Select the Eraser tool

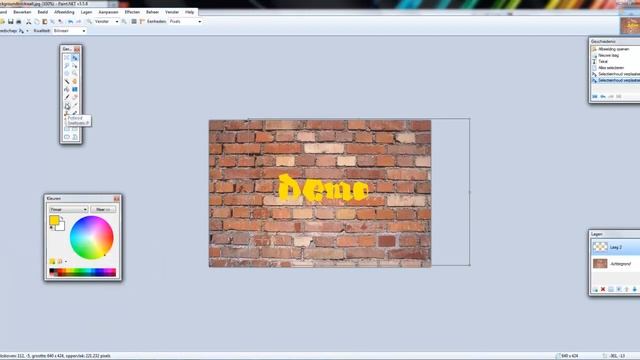point(75,97)
